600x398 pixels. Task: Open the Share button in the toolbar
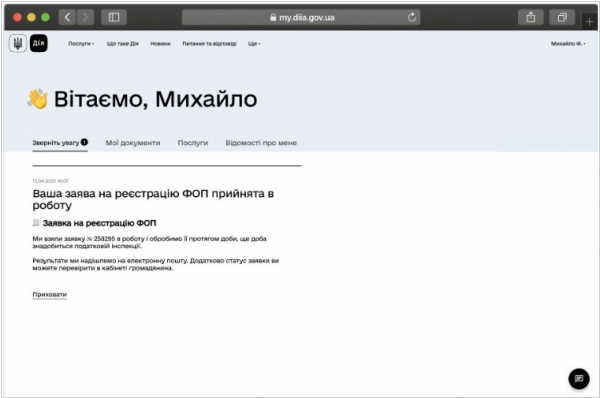tap(531, 17)
